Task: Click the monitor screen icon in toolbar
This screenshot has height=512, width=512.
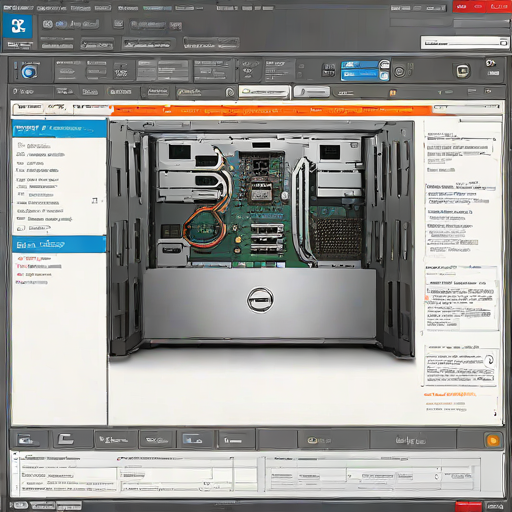Action: (x=463, y=71)
